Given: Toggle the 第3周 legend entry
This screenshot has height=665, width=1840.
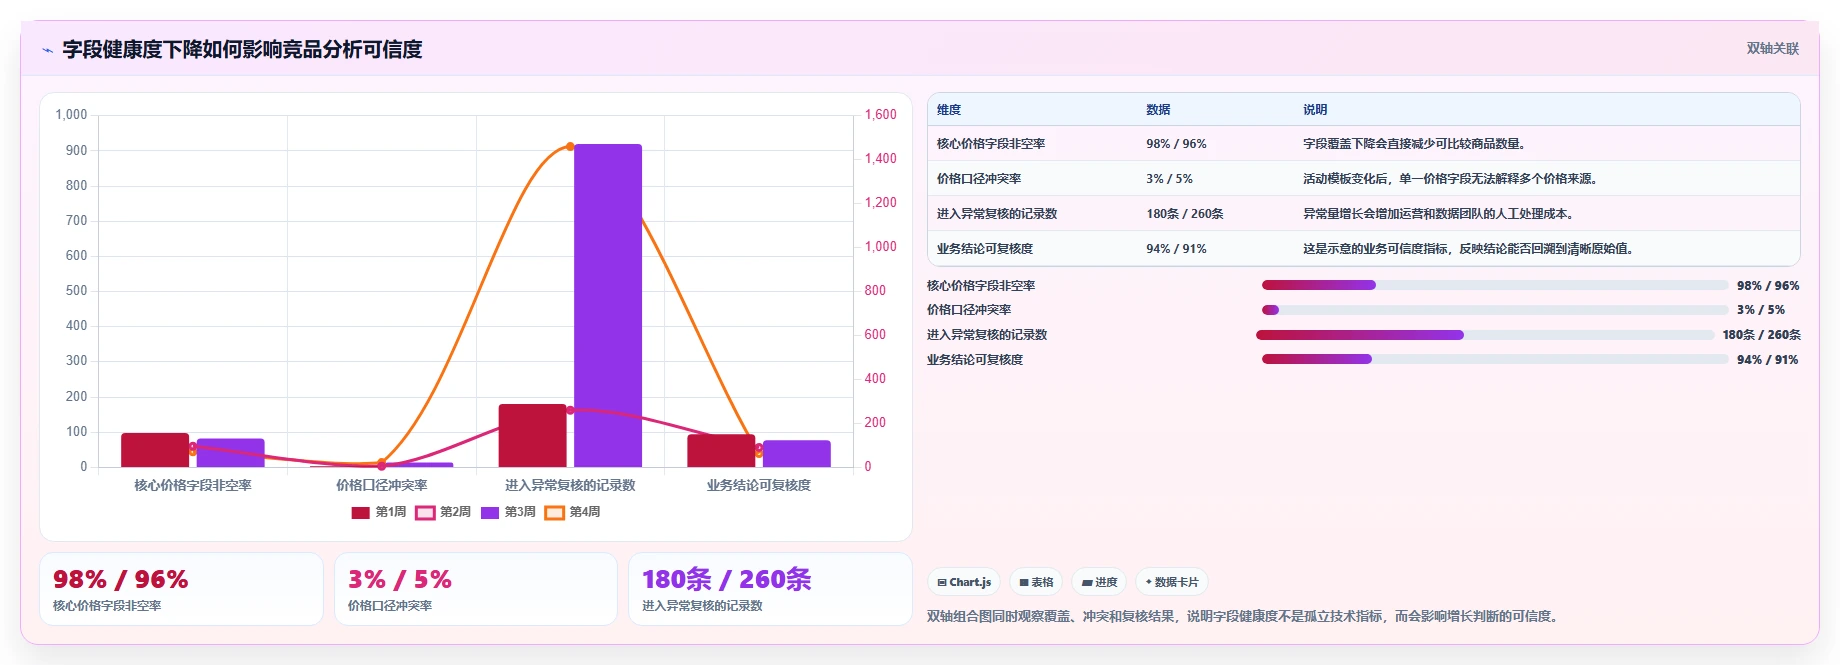Looking at the screenshot, I should tap(508, 512).
